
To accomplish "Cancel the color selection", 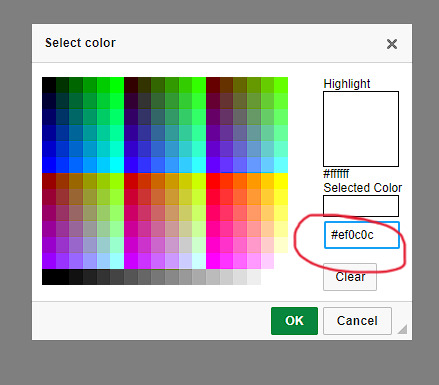I will tap(357, 321).
